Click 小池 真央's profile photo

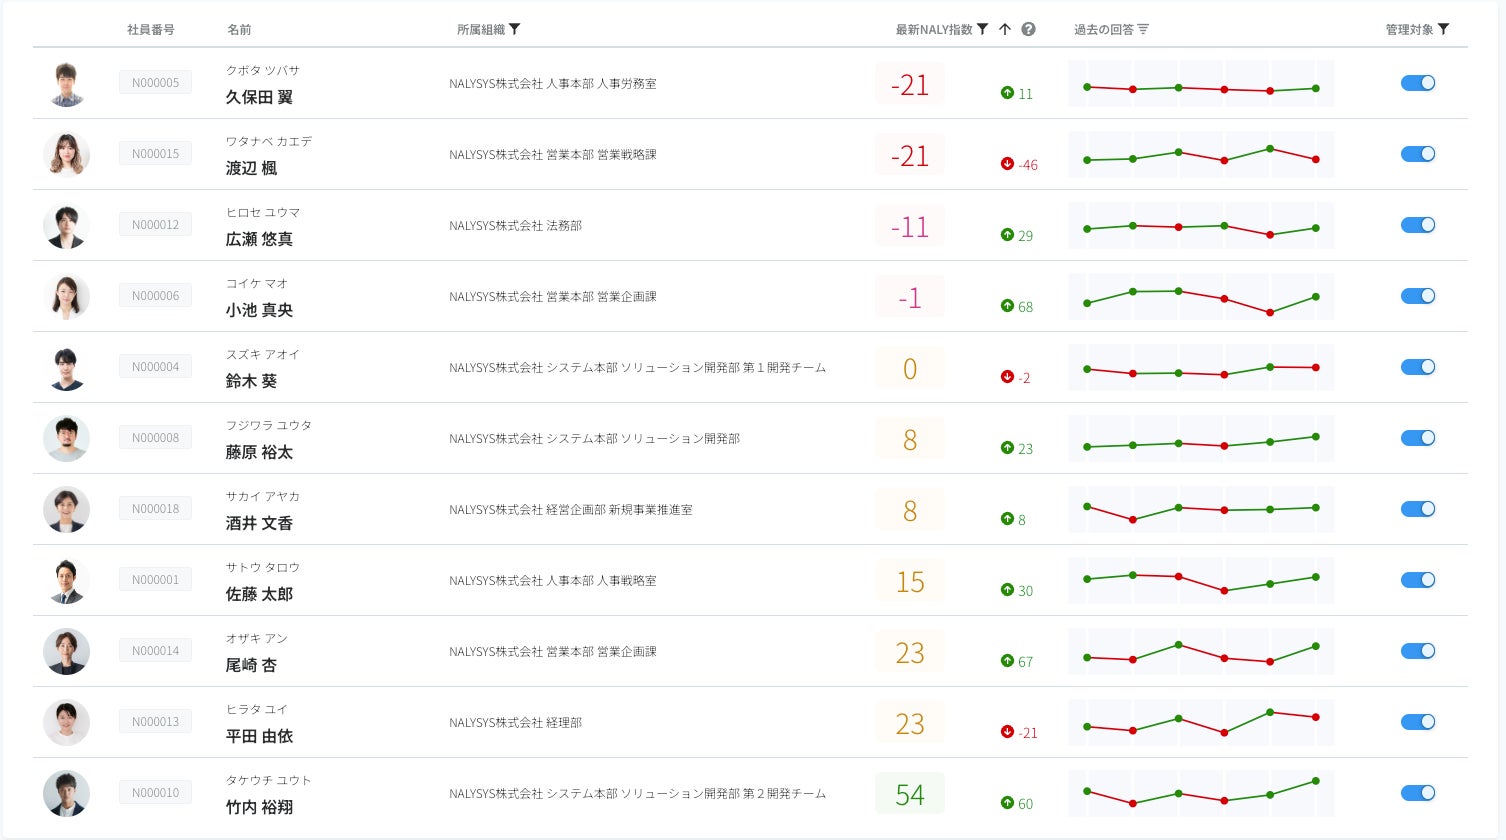66,296
